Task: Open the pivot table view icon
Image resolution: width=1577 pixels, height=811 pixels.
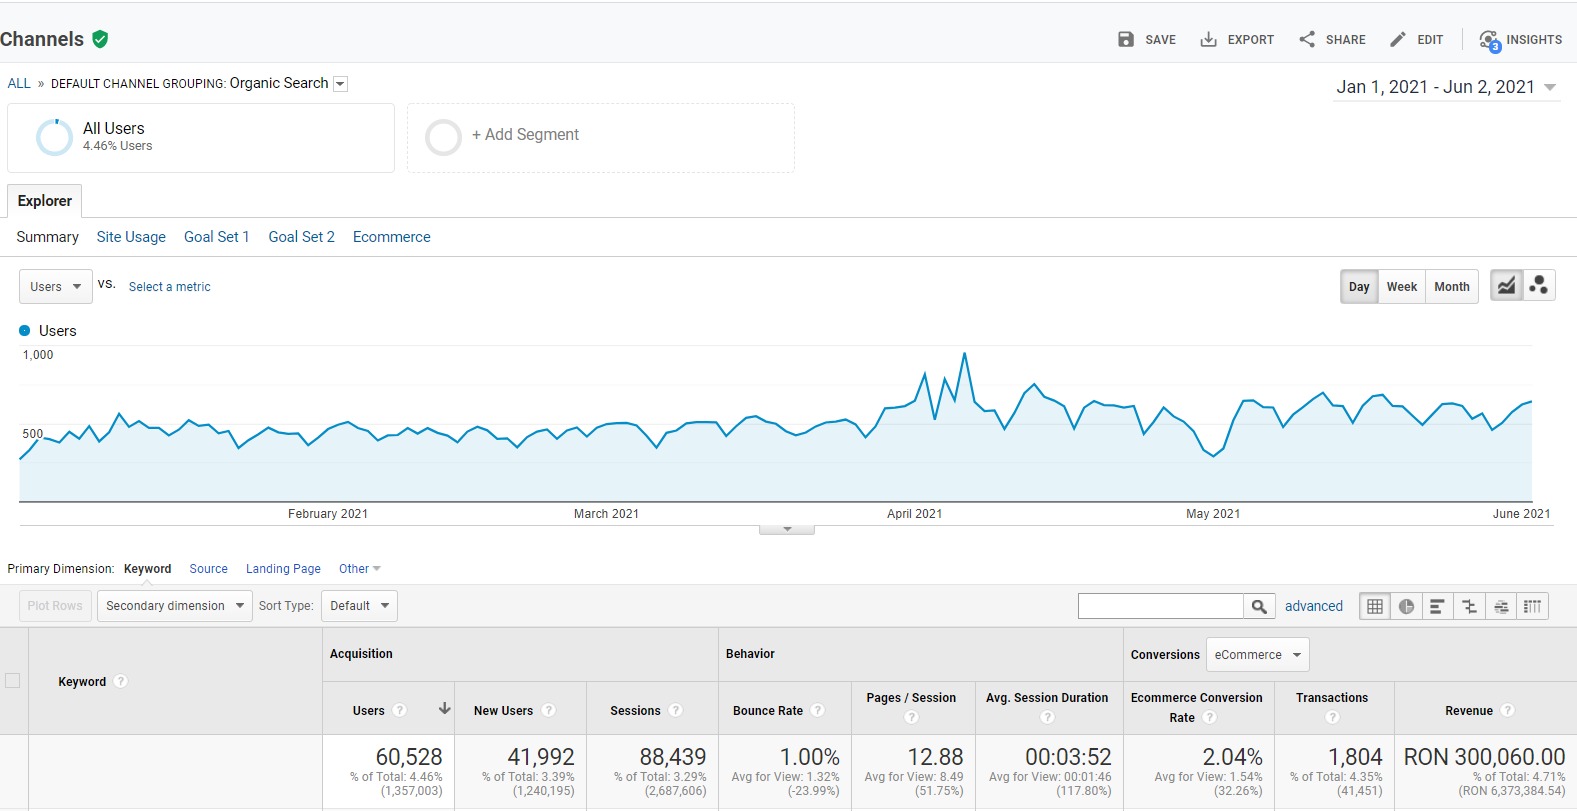Action: click(x=1532, y=606)
